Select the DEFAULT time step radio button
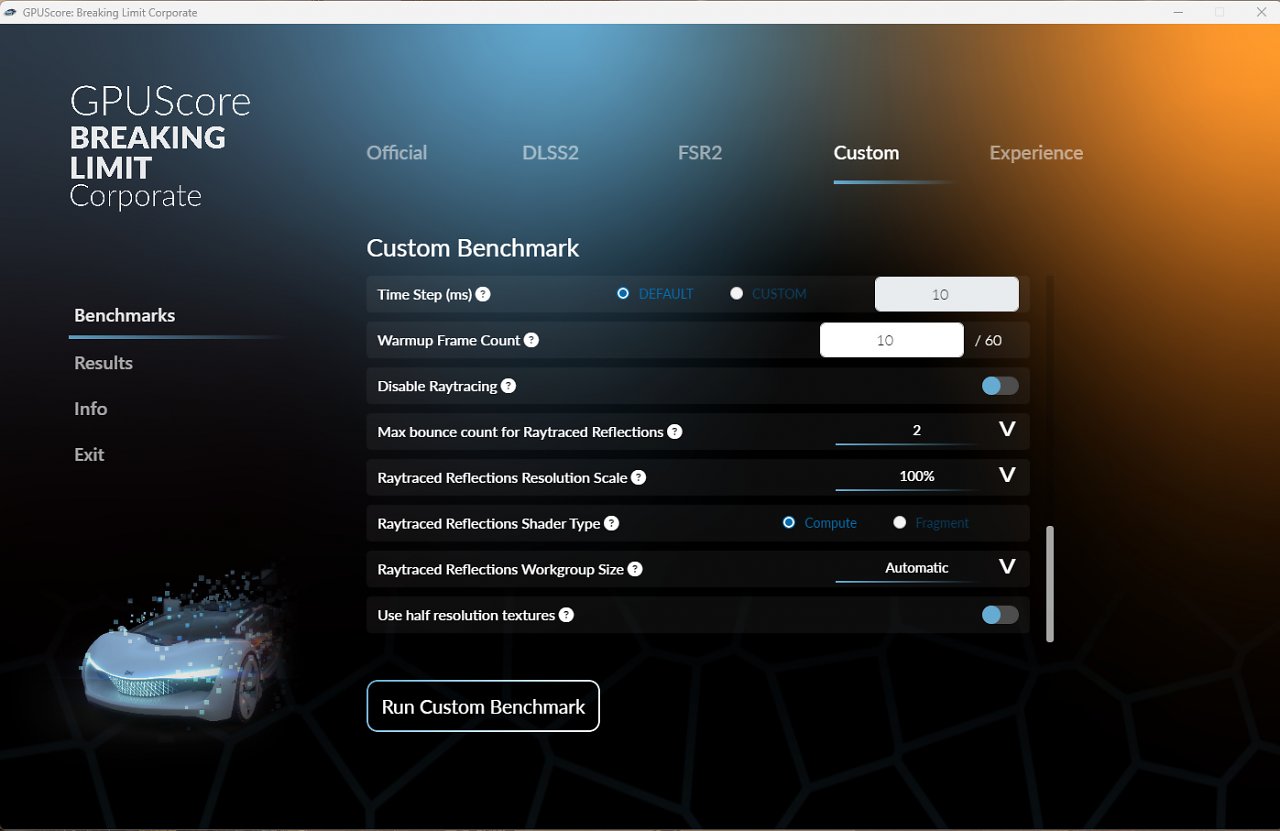The width and height of the screenshot is (1280, 831). point(623,294)
